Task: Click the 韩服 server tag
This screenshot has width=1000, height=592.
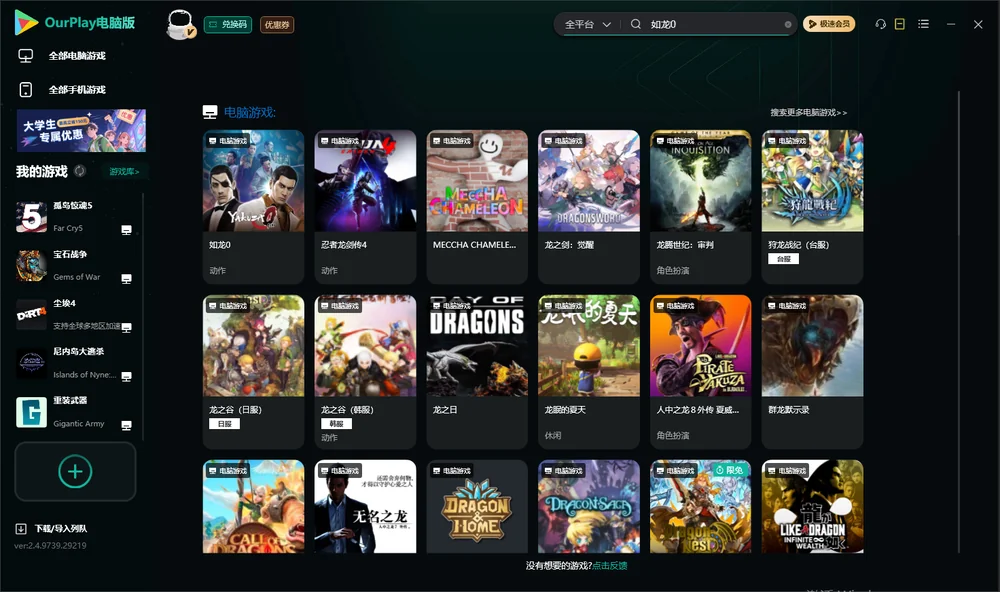Action: 336,424
